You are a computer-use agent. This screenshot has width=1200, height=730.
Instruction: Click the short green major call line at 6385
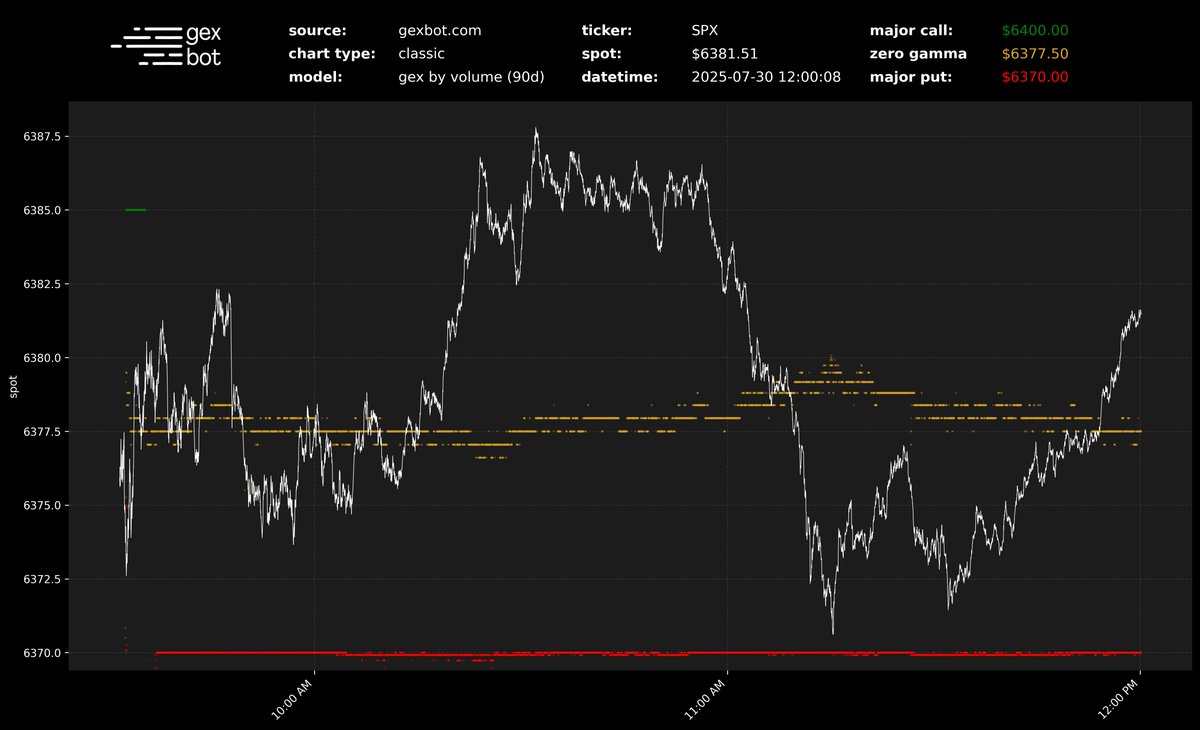click(x=136, y=210)
